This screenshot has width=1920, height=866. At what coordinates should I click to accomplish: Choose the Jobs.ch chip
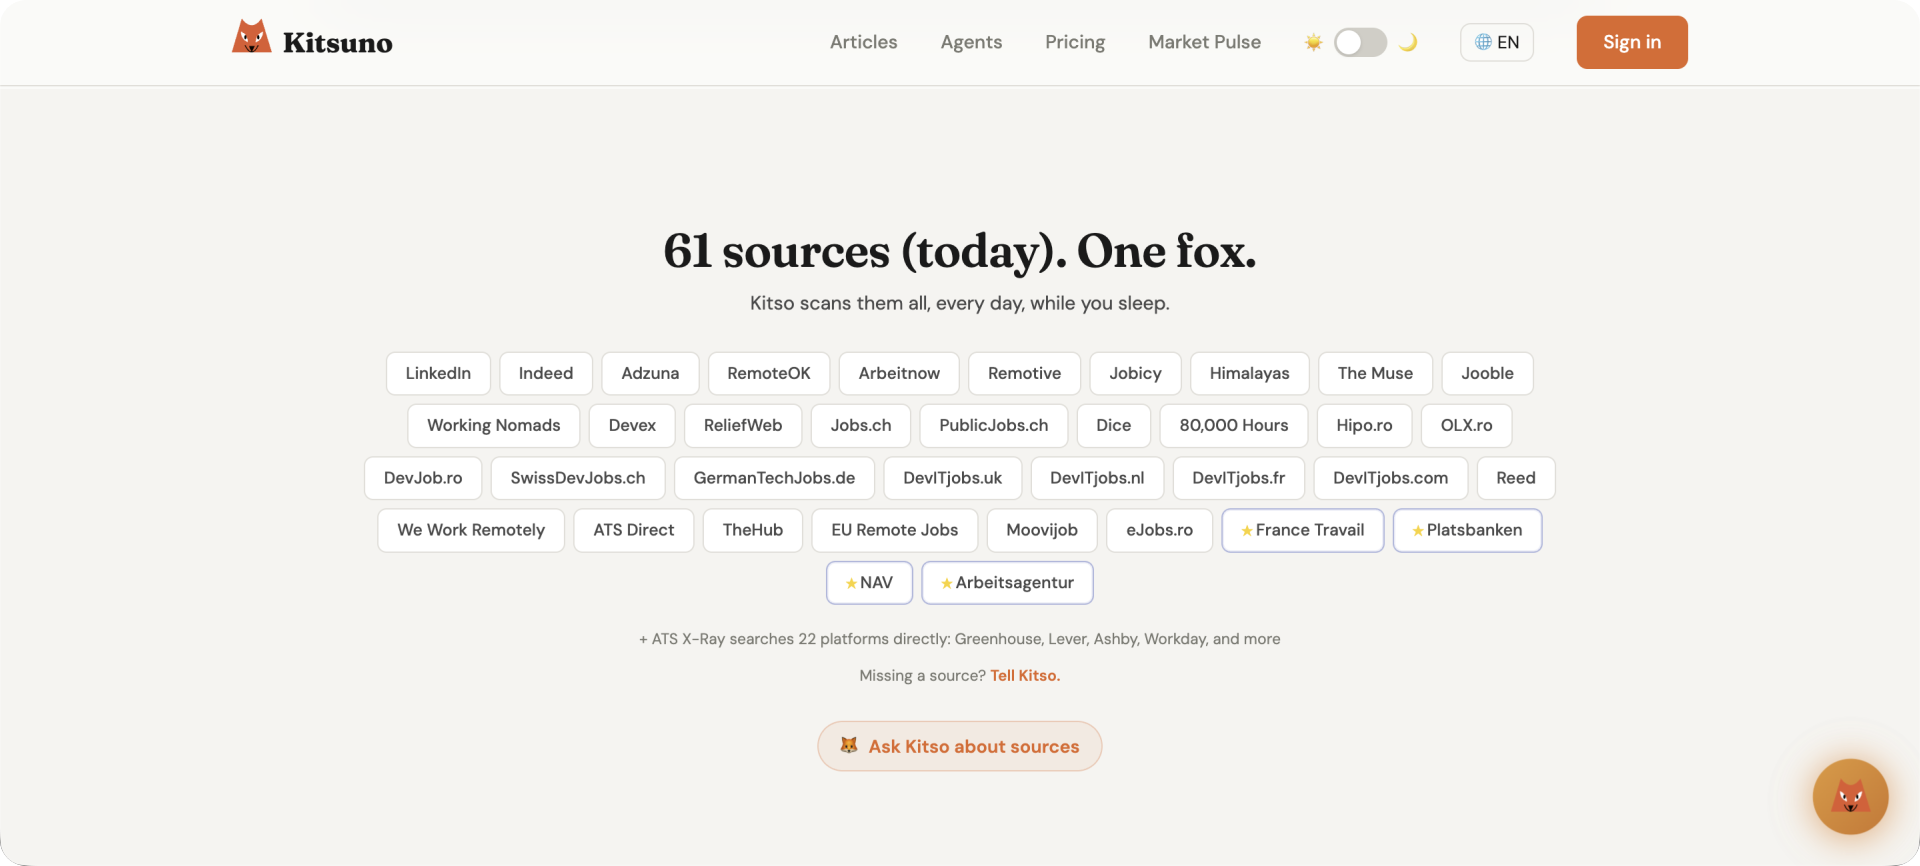point(861,426)
